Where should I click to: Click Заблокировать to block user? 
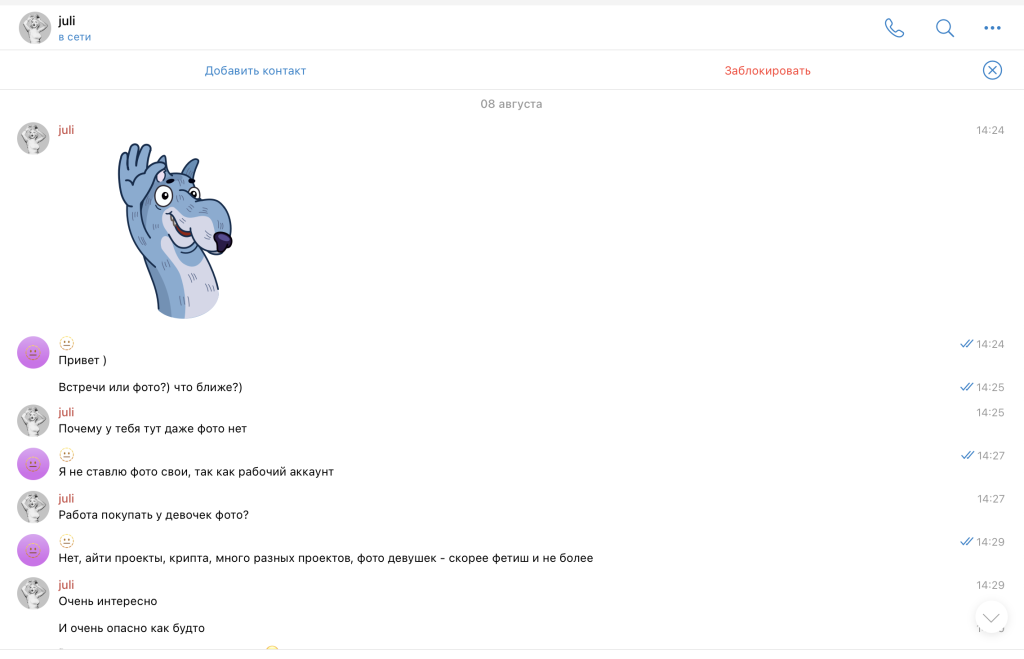pos(767,71)
